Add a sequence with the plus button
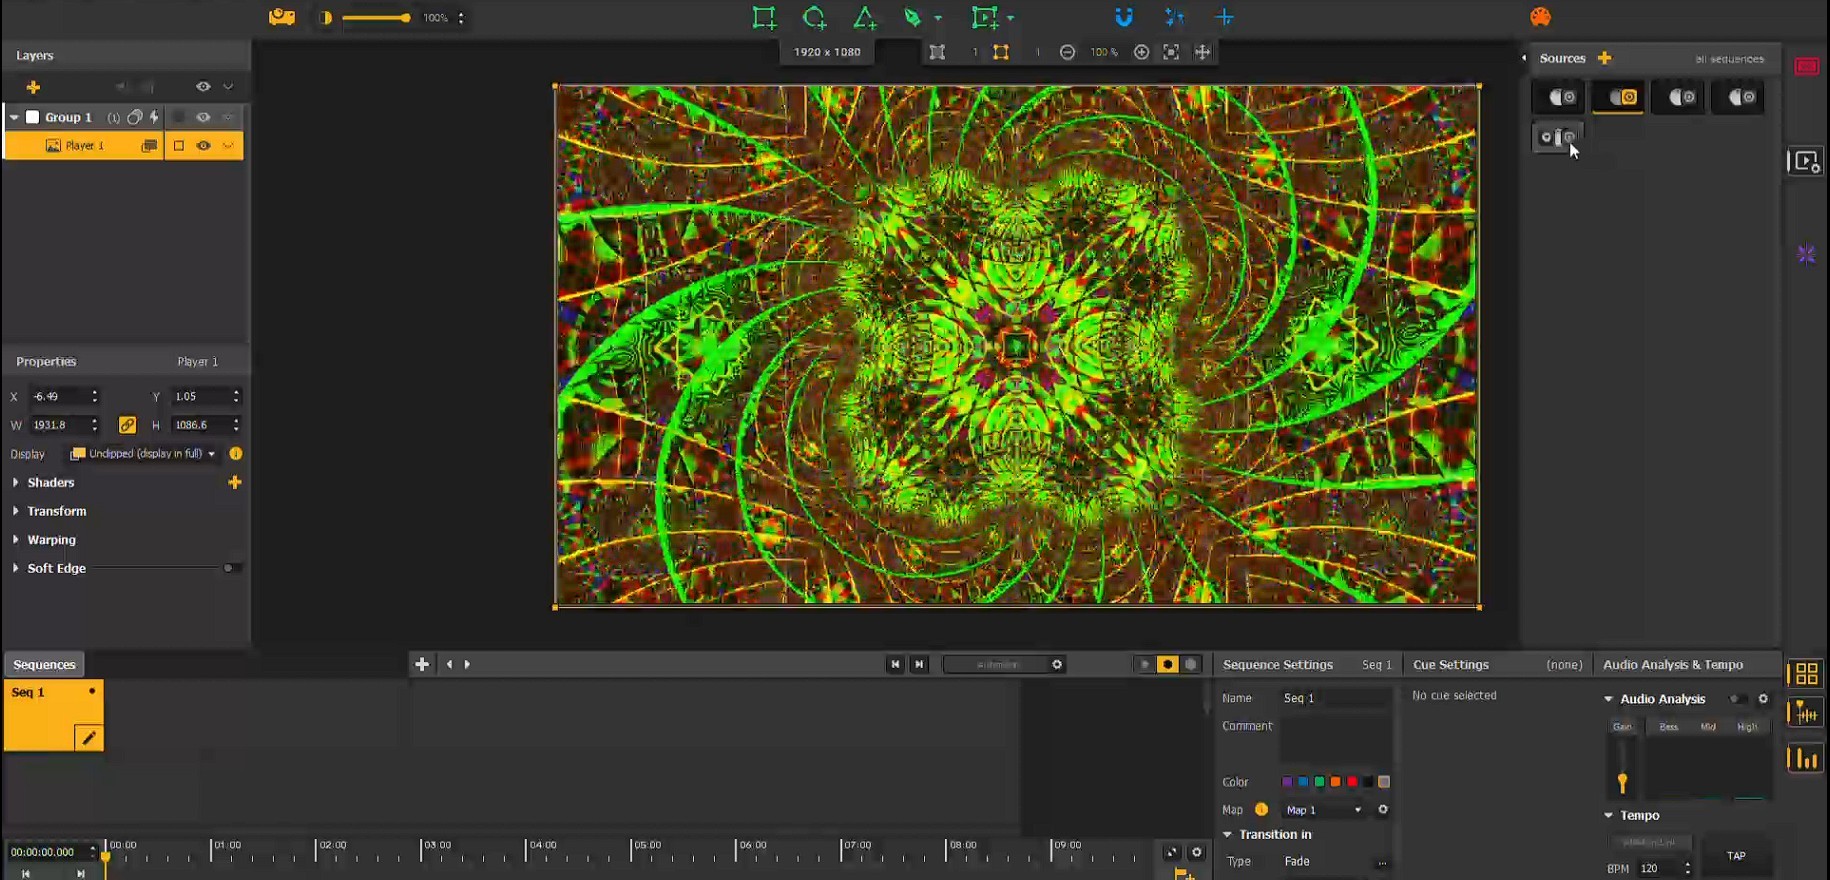 point(422,664)
